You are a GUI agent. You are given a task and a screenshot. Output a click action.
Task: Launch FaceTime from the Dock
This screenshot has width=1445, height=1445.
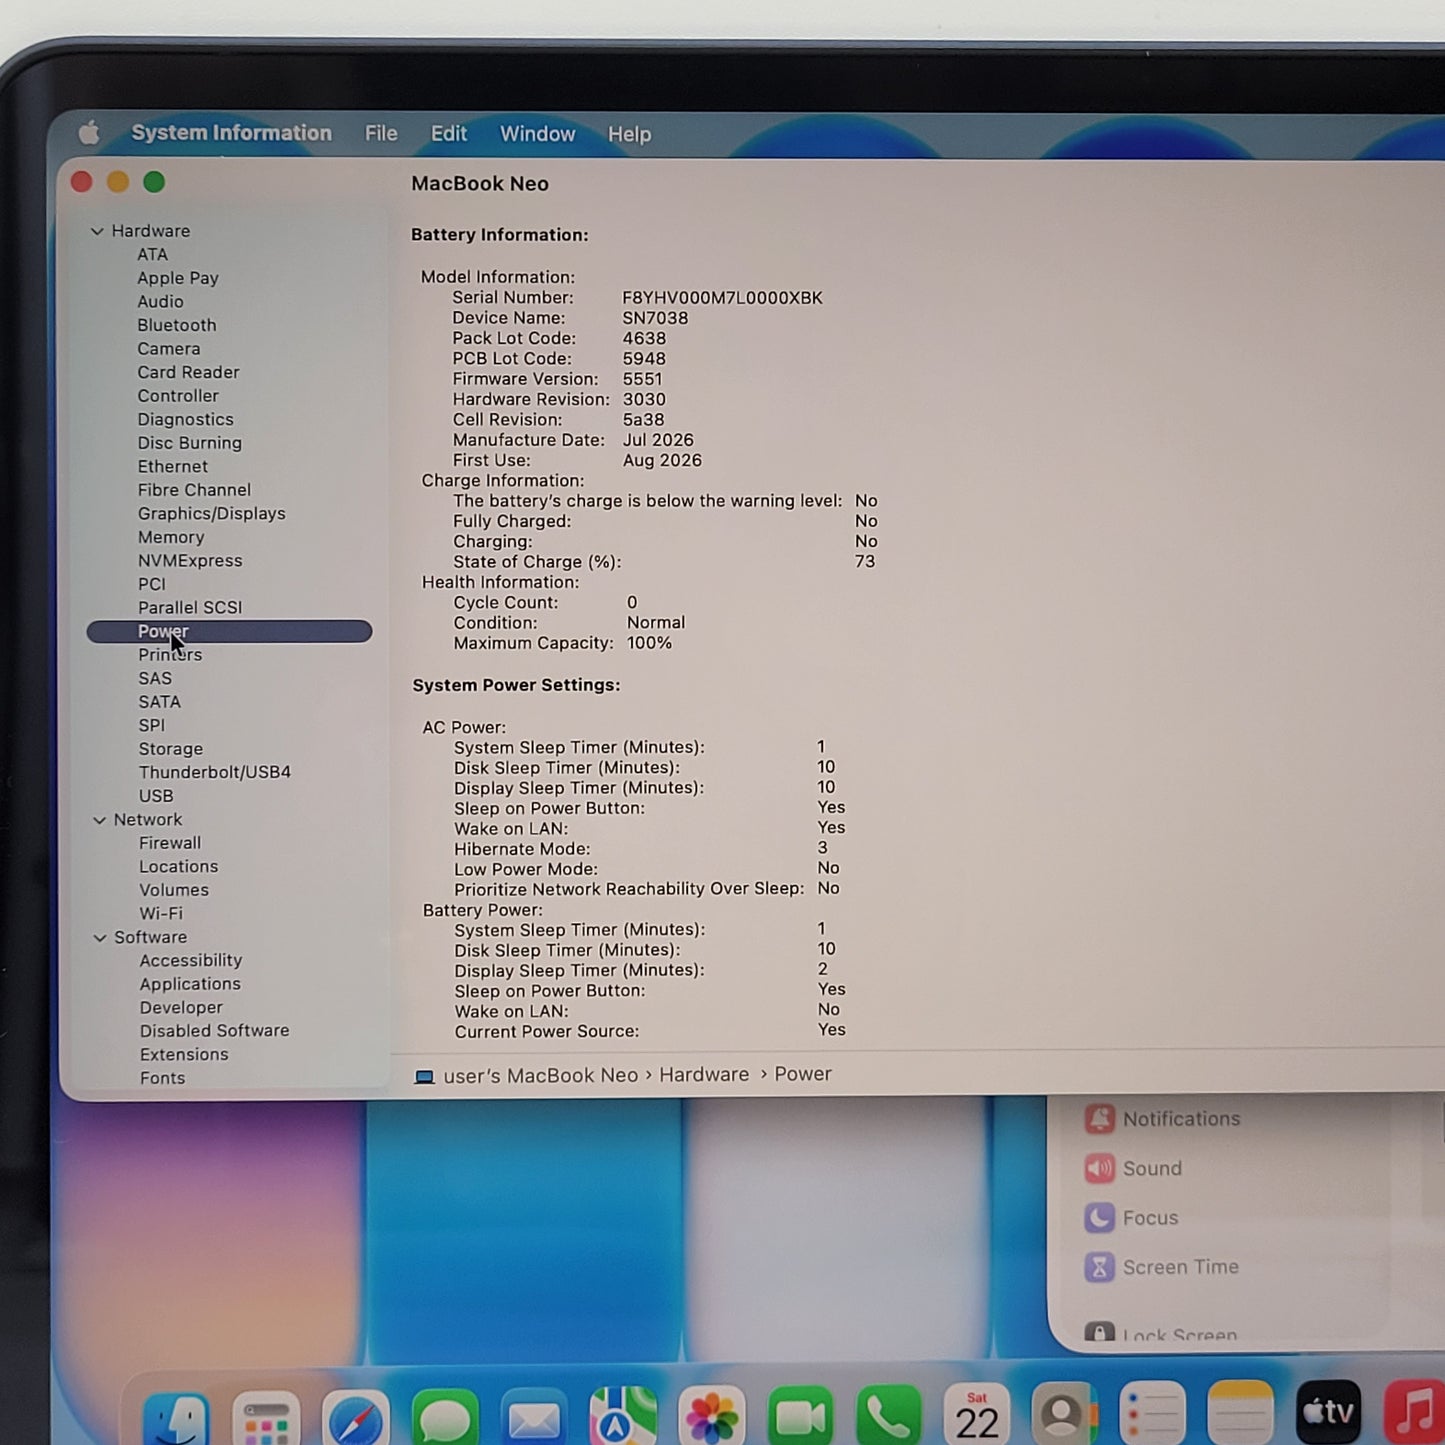pos(801,1416)
